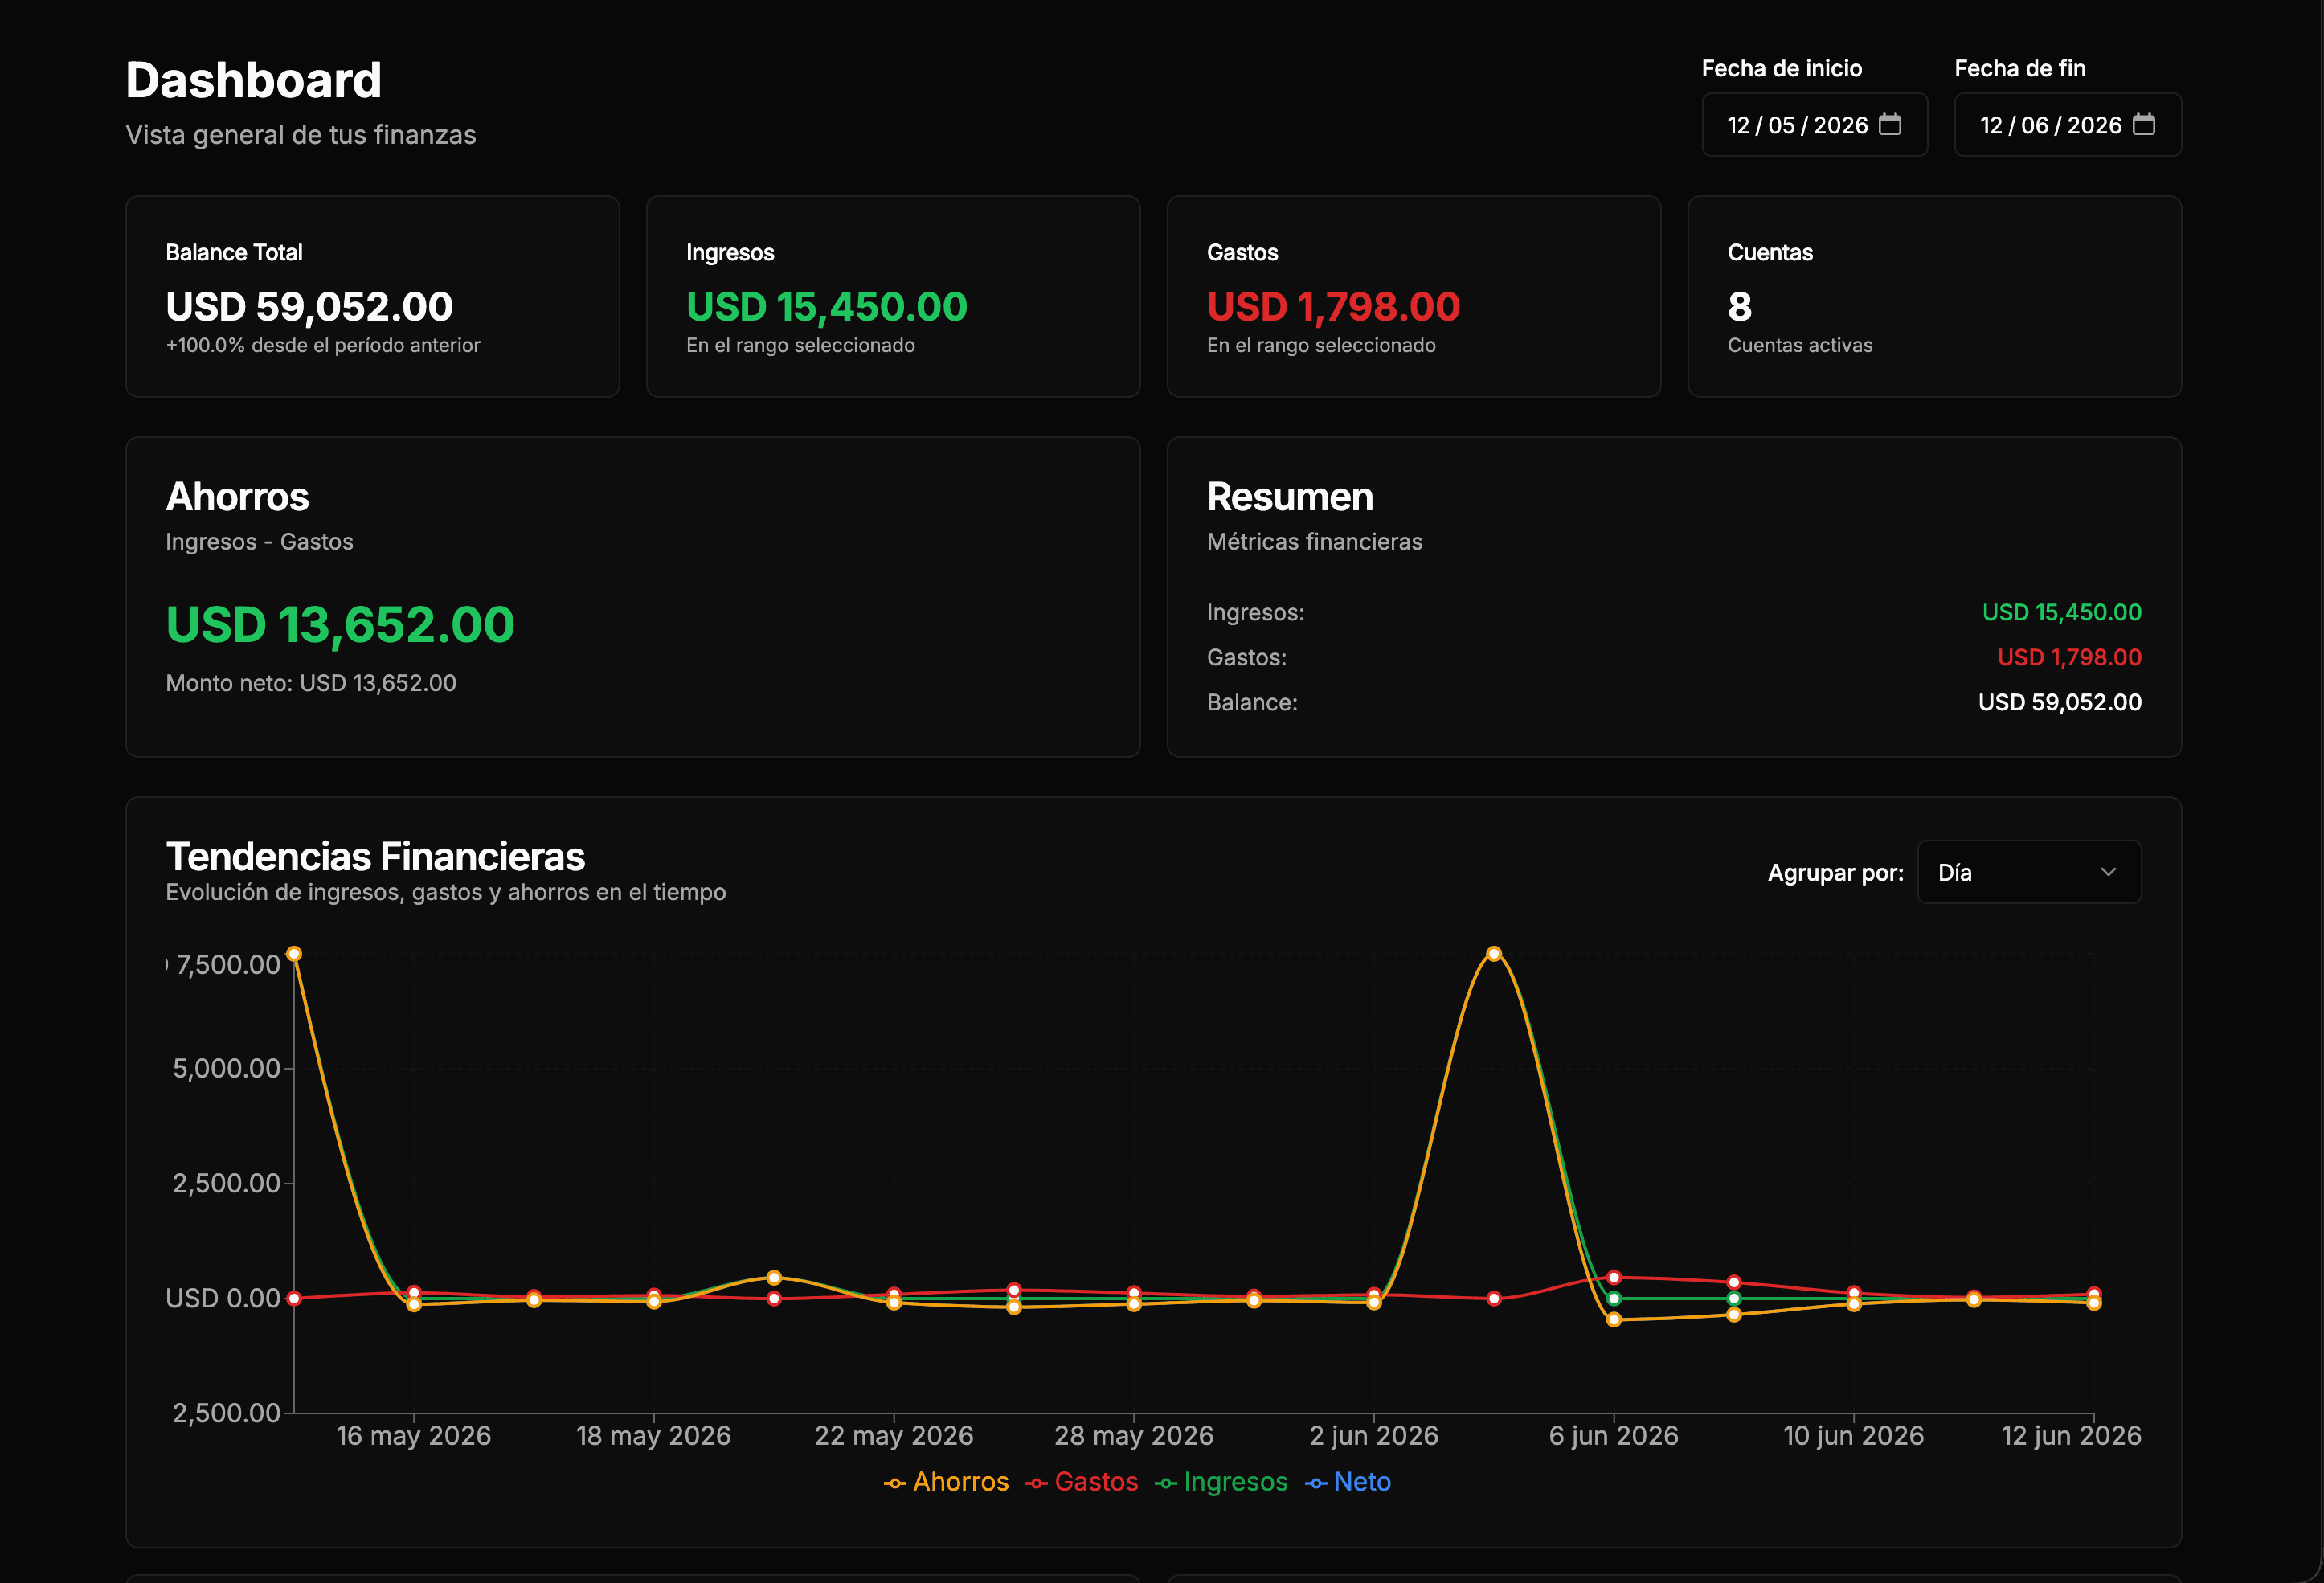Image resolution: width=2324 pixels, height=1583 pixels.
Task: Toggle the Ahorros series in chart legend
Action: click(946, 1482)
